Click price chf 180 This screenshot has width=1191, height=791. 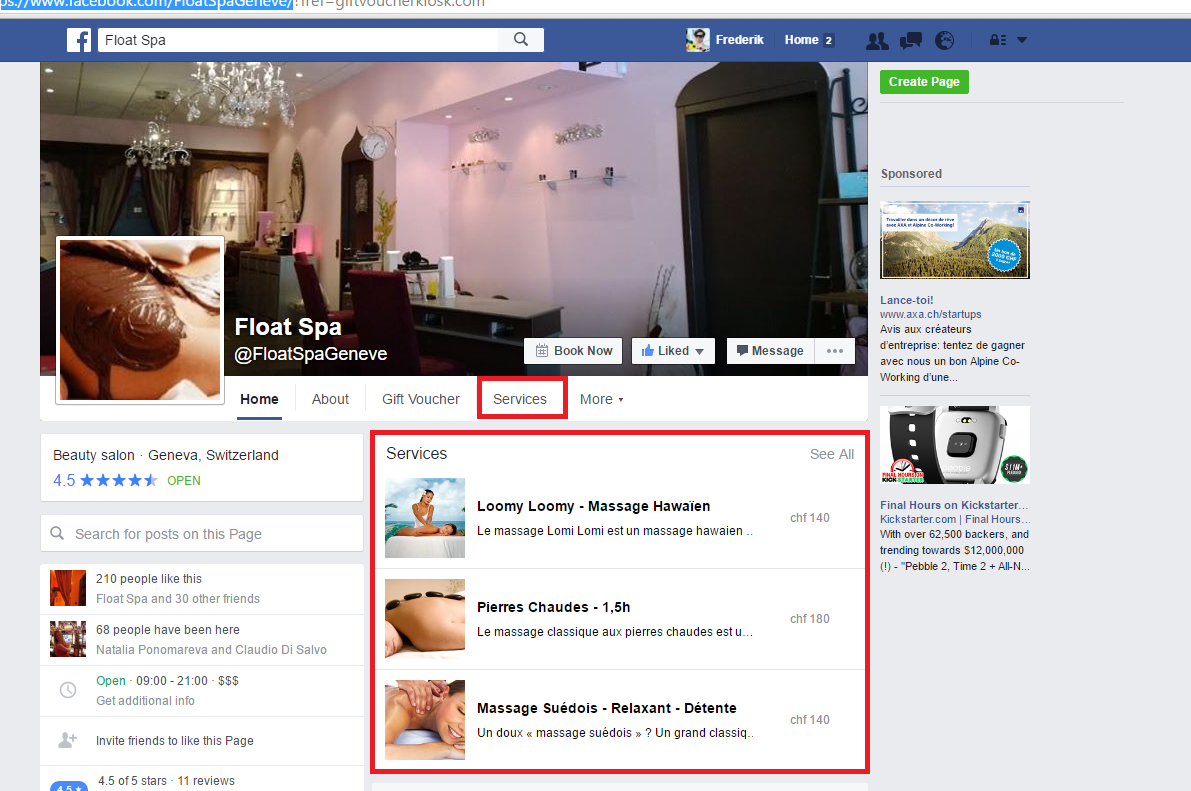(810, 619)
